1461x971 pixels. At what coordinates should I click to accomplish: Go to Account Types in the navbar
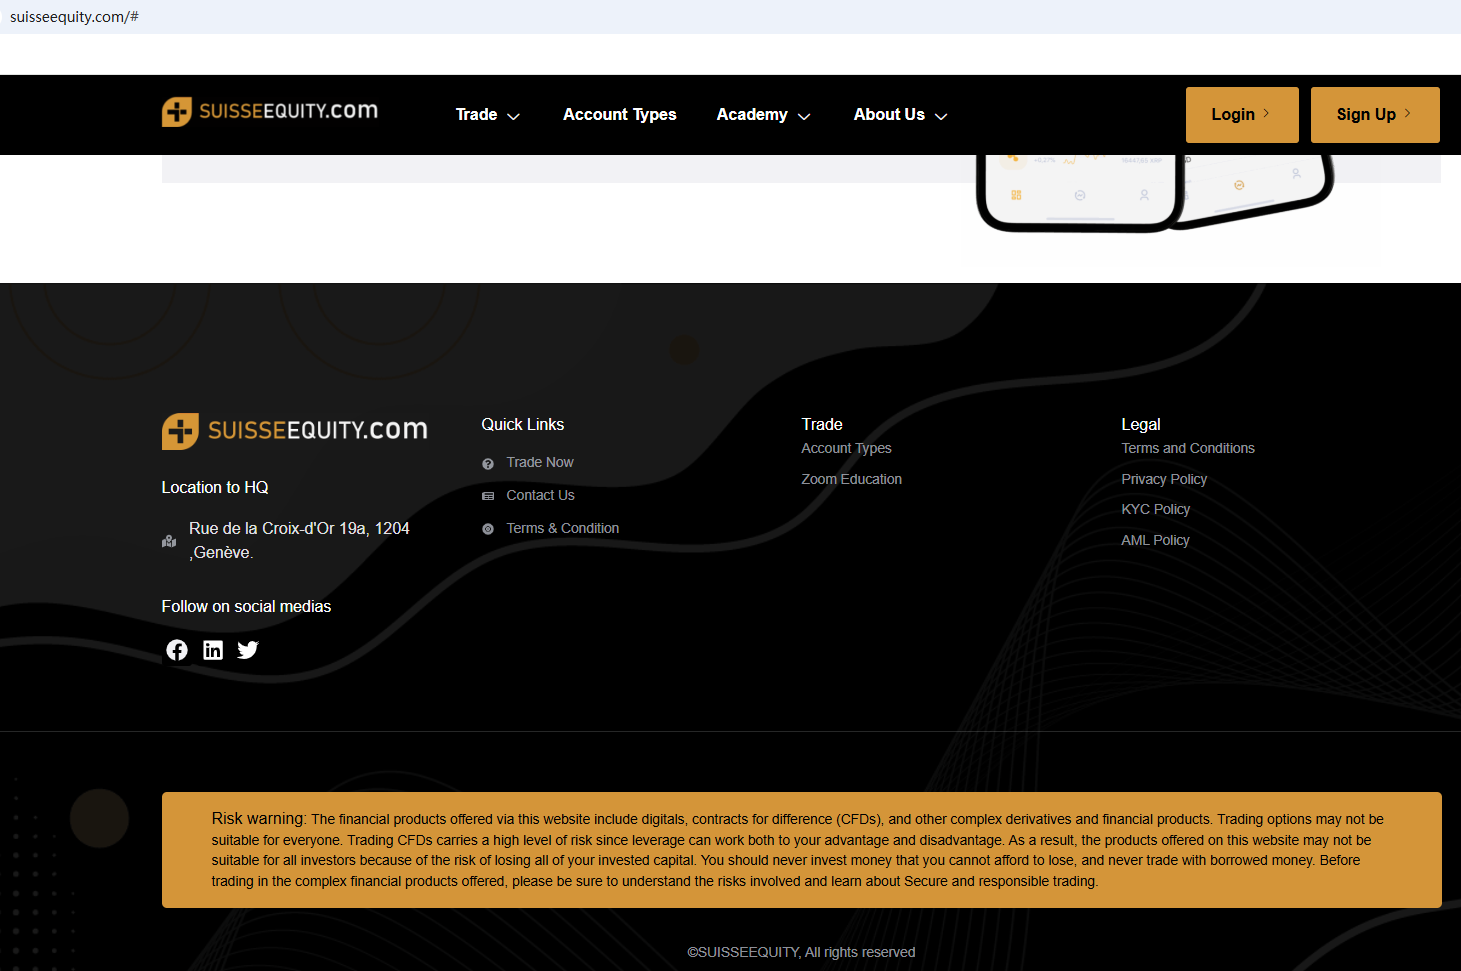coord(620,115)
